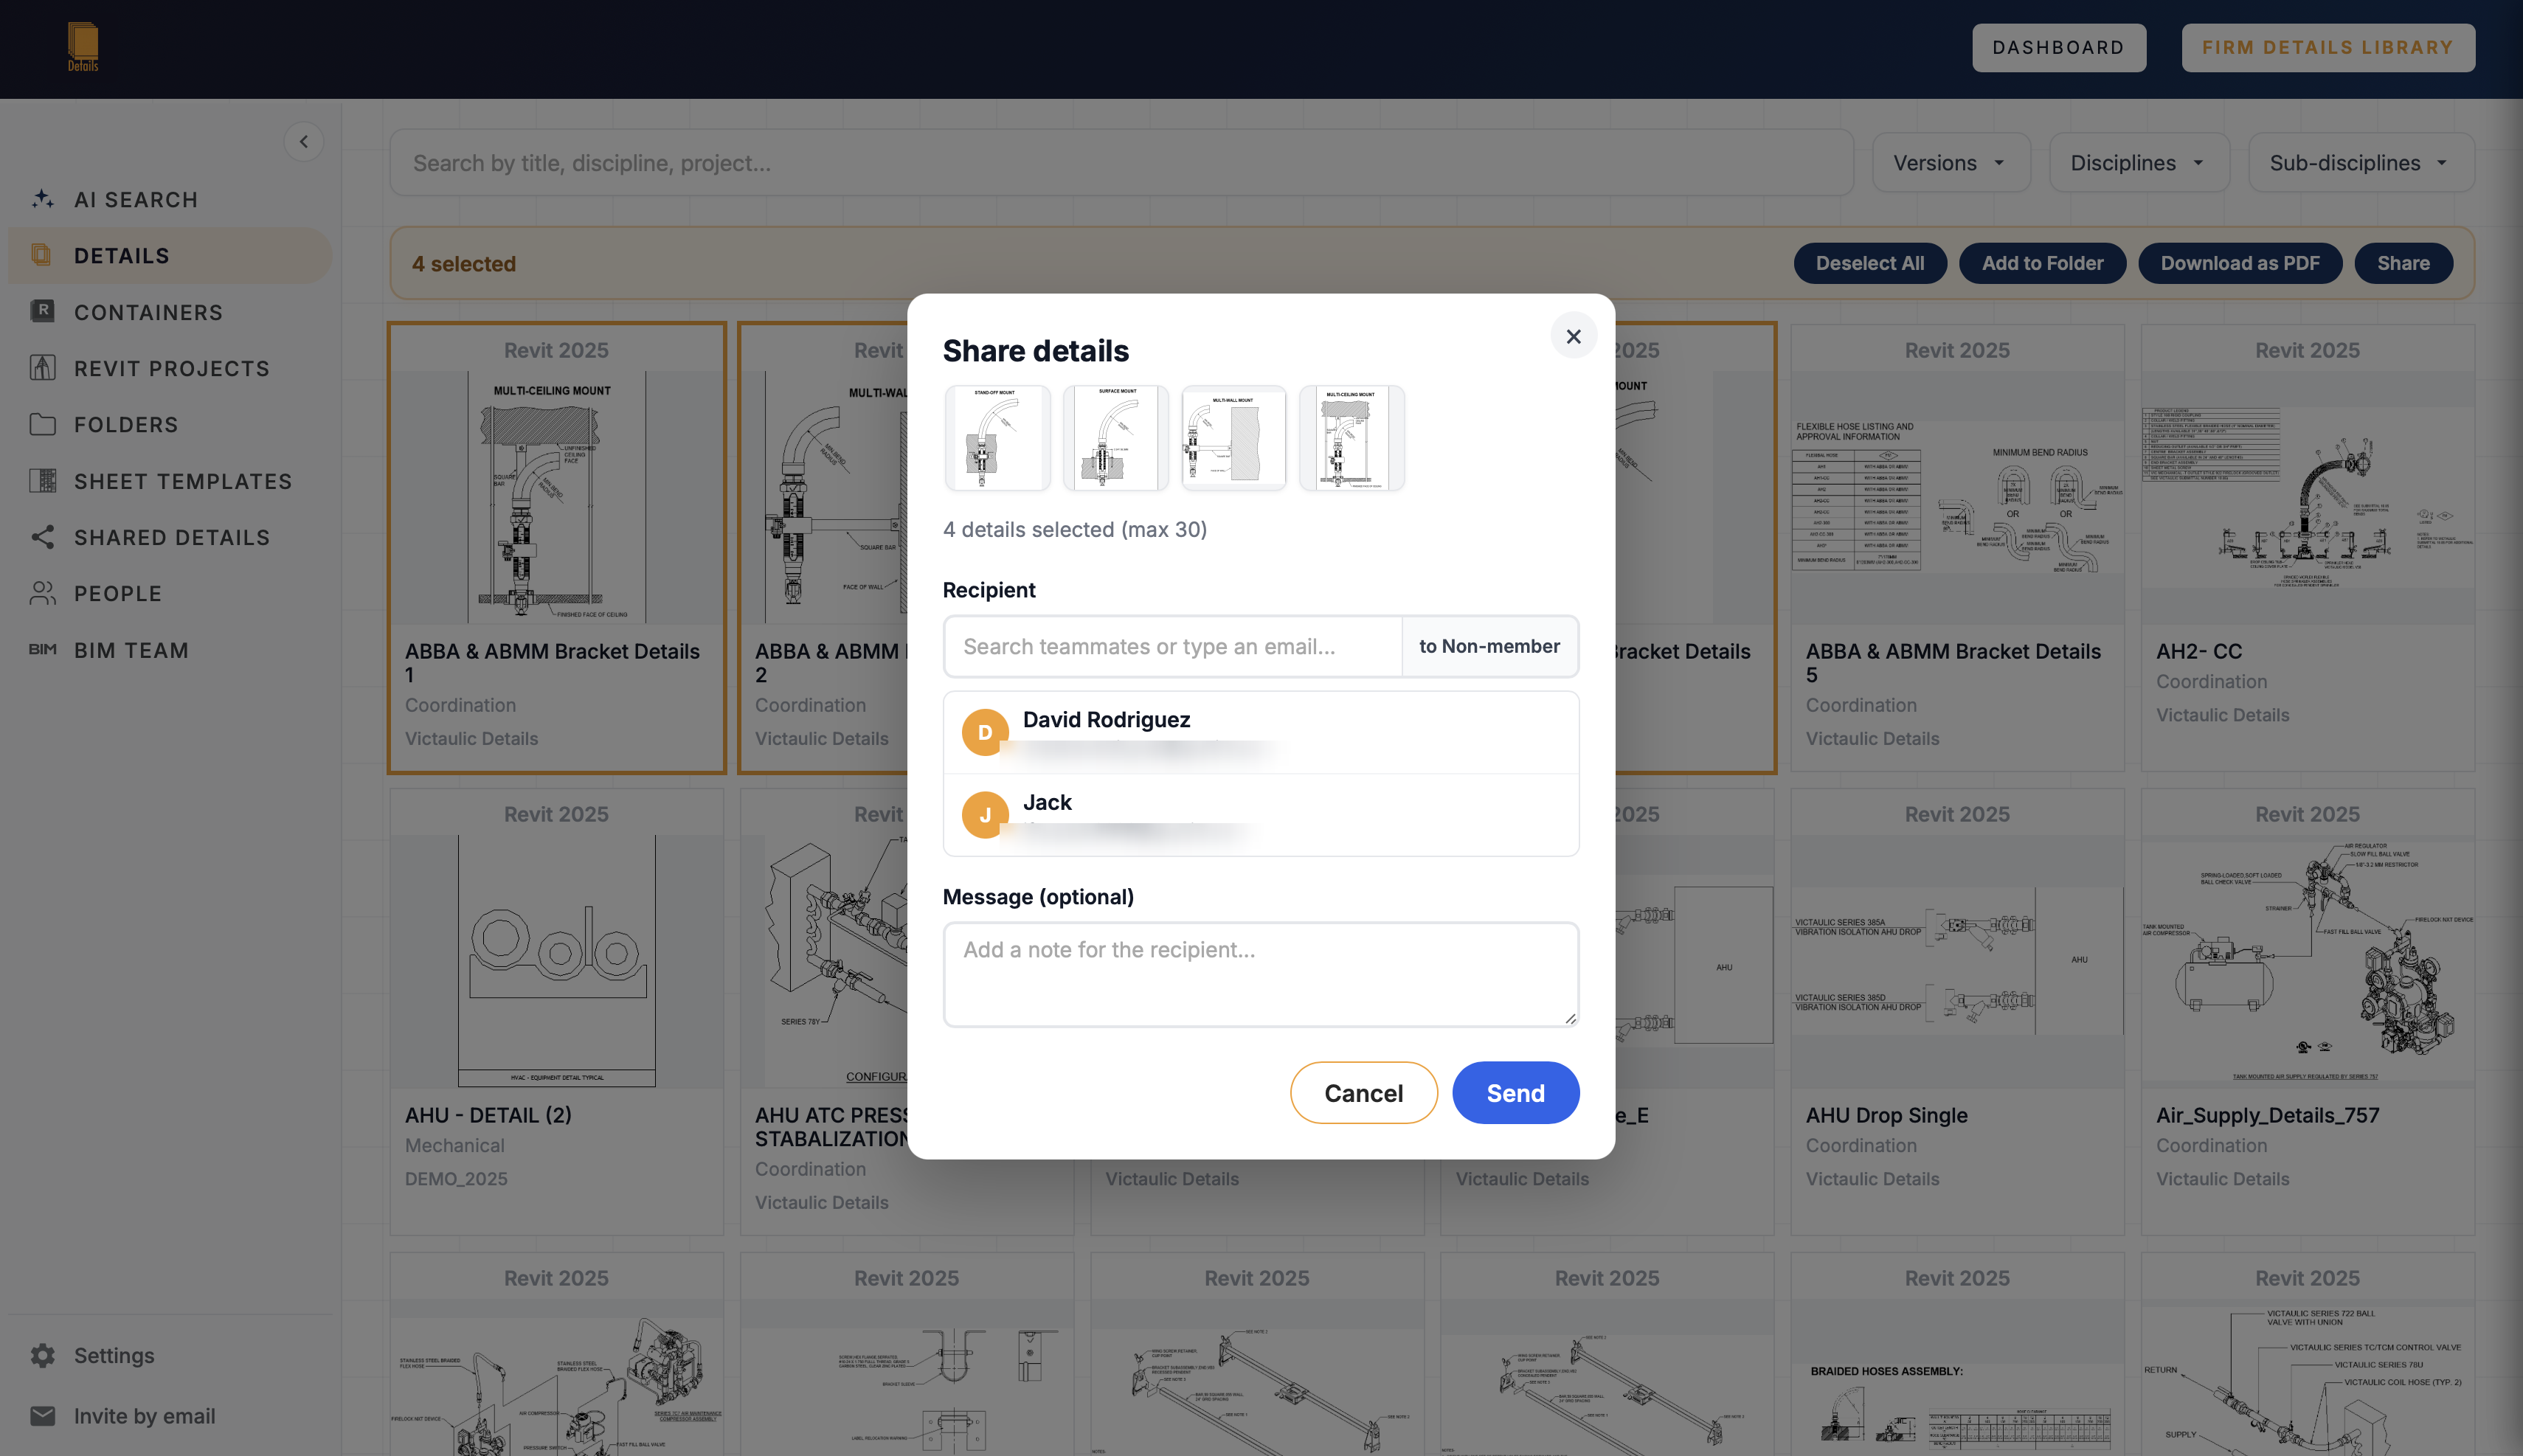The image size is (2523, 1456).
Task: Click the Multi-Ceiling Mount thumbnail in dialog
Action: point(1351,438)
